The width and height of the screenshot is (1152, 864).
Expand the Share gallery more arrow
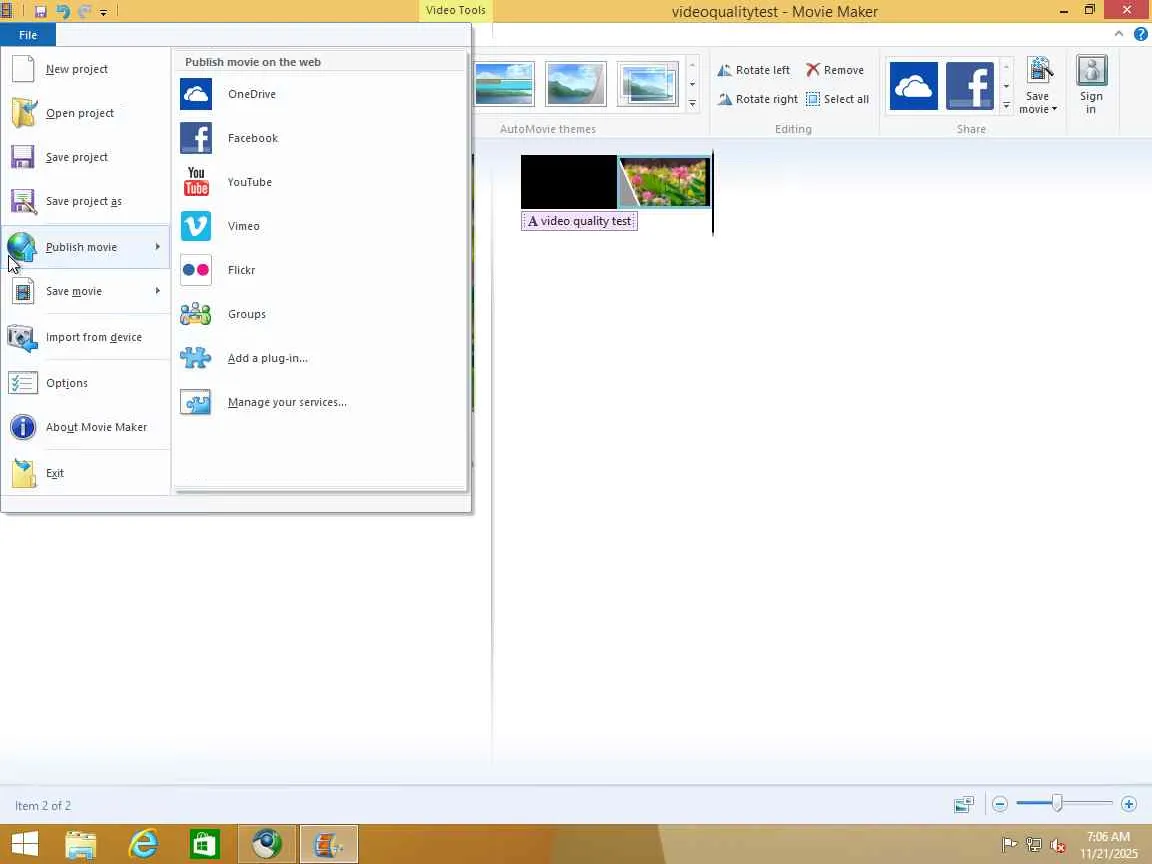(1007, 105)
